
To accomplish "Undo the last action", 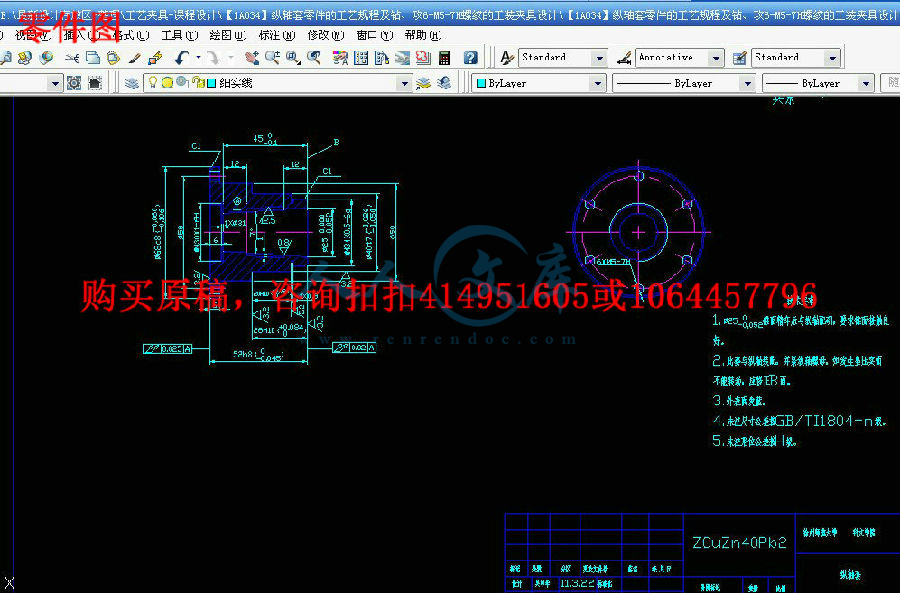I will 182,57.
